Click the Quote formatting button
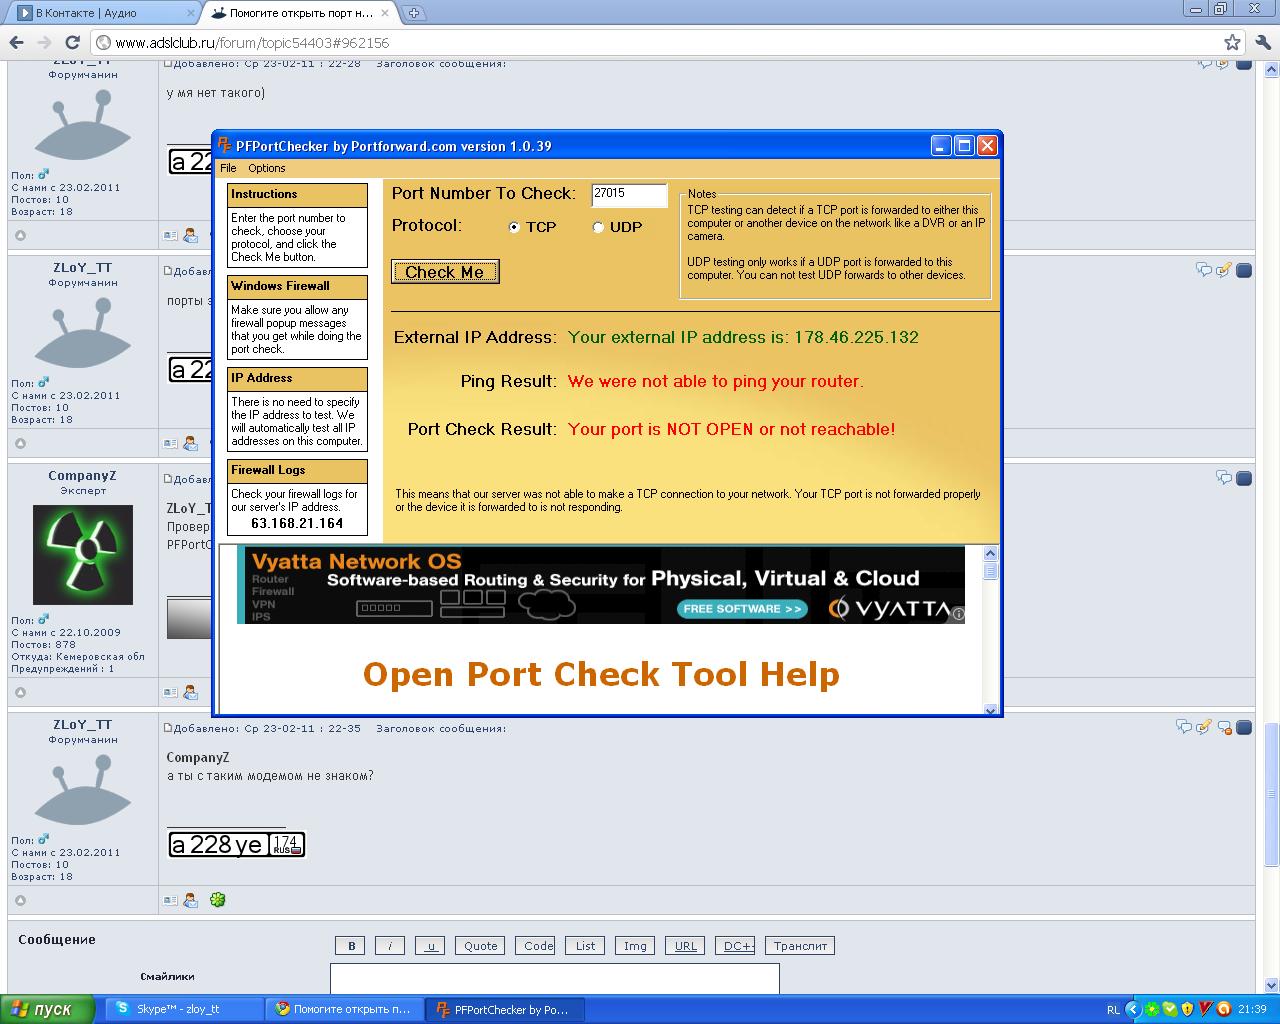 click(480, 945)
